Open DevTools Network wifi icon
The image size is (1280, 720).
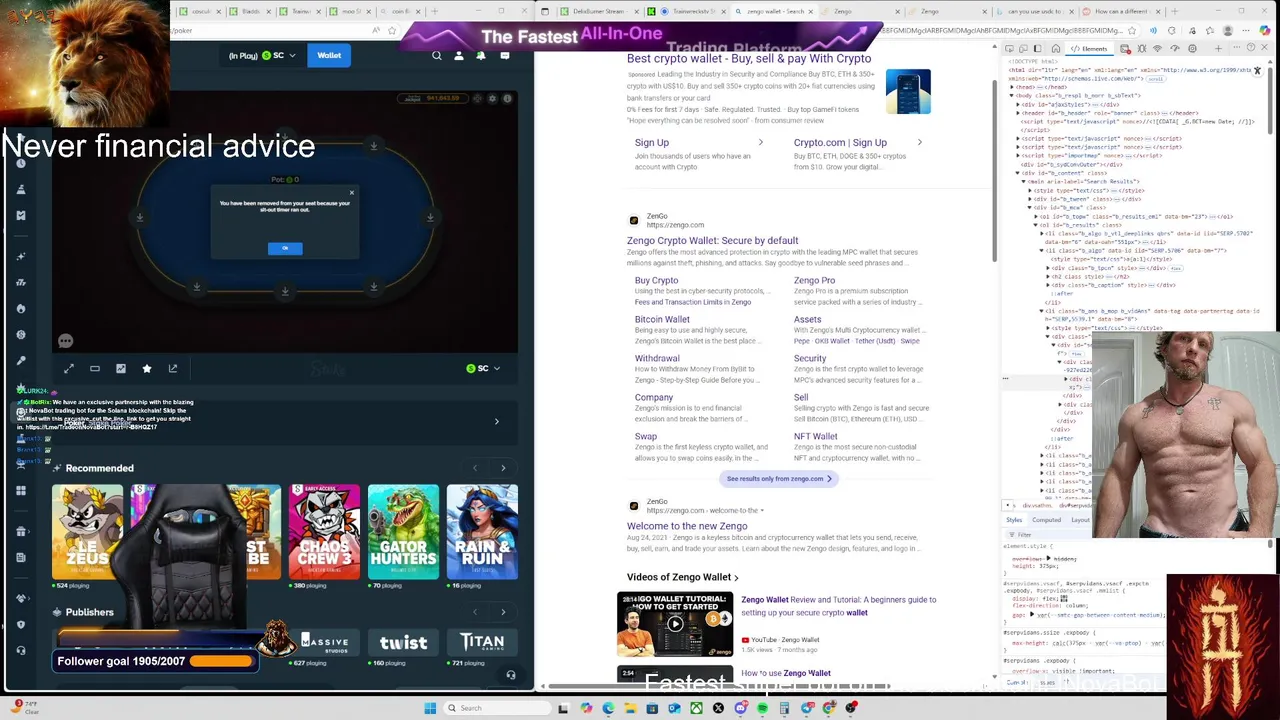pos(1158,48)
